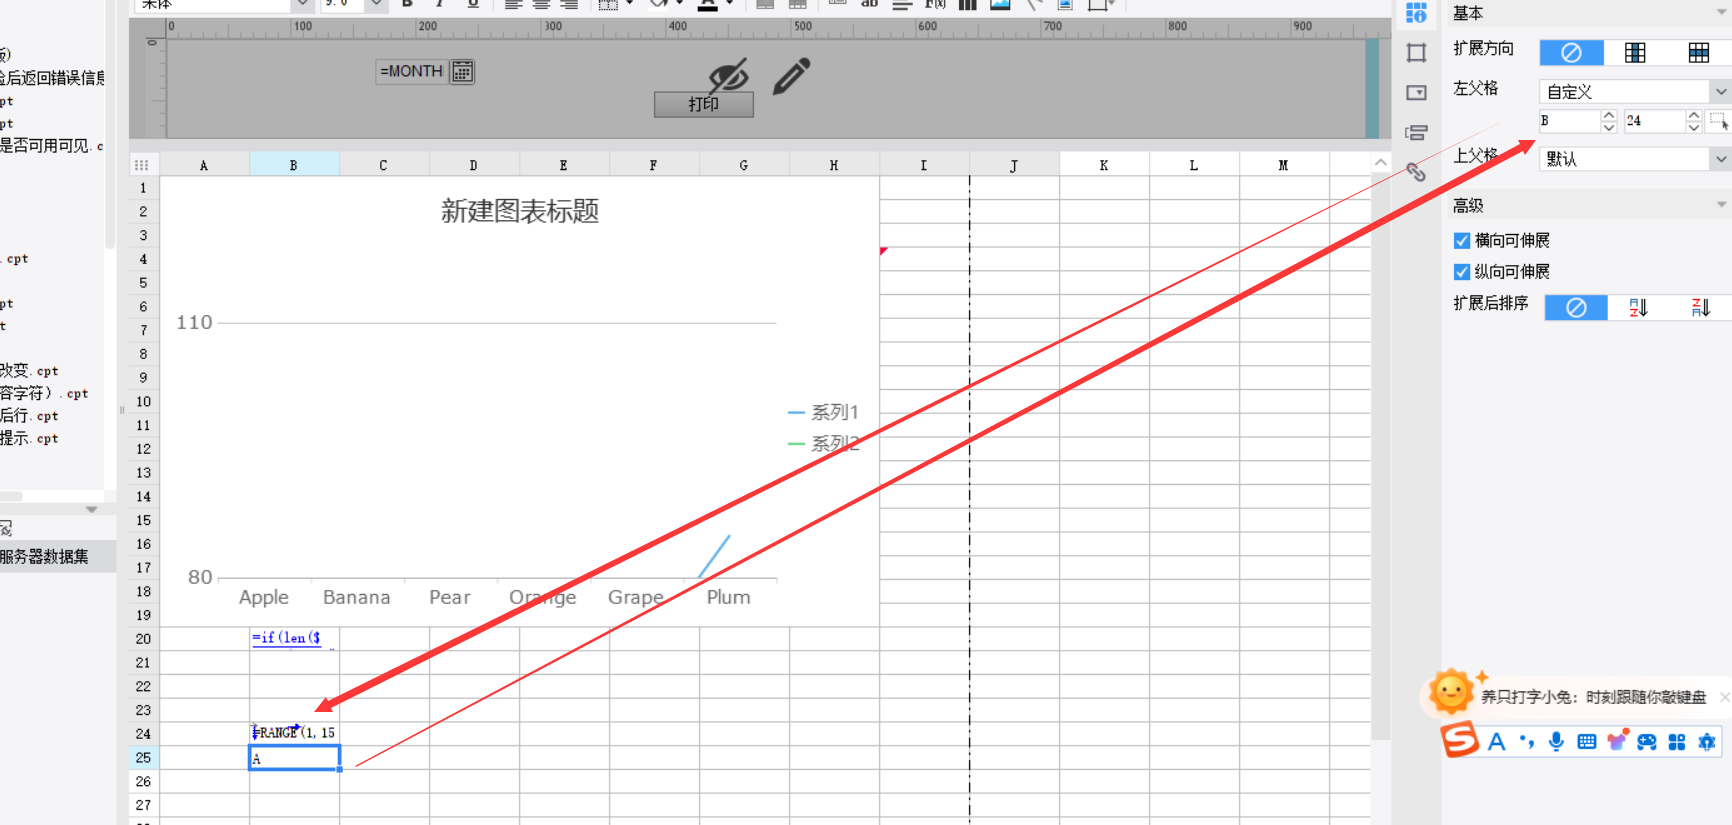Set ascending sort after expansion
This screenshot has width=1732, height=825.
point(1638,307)
